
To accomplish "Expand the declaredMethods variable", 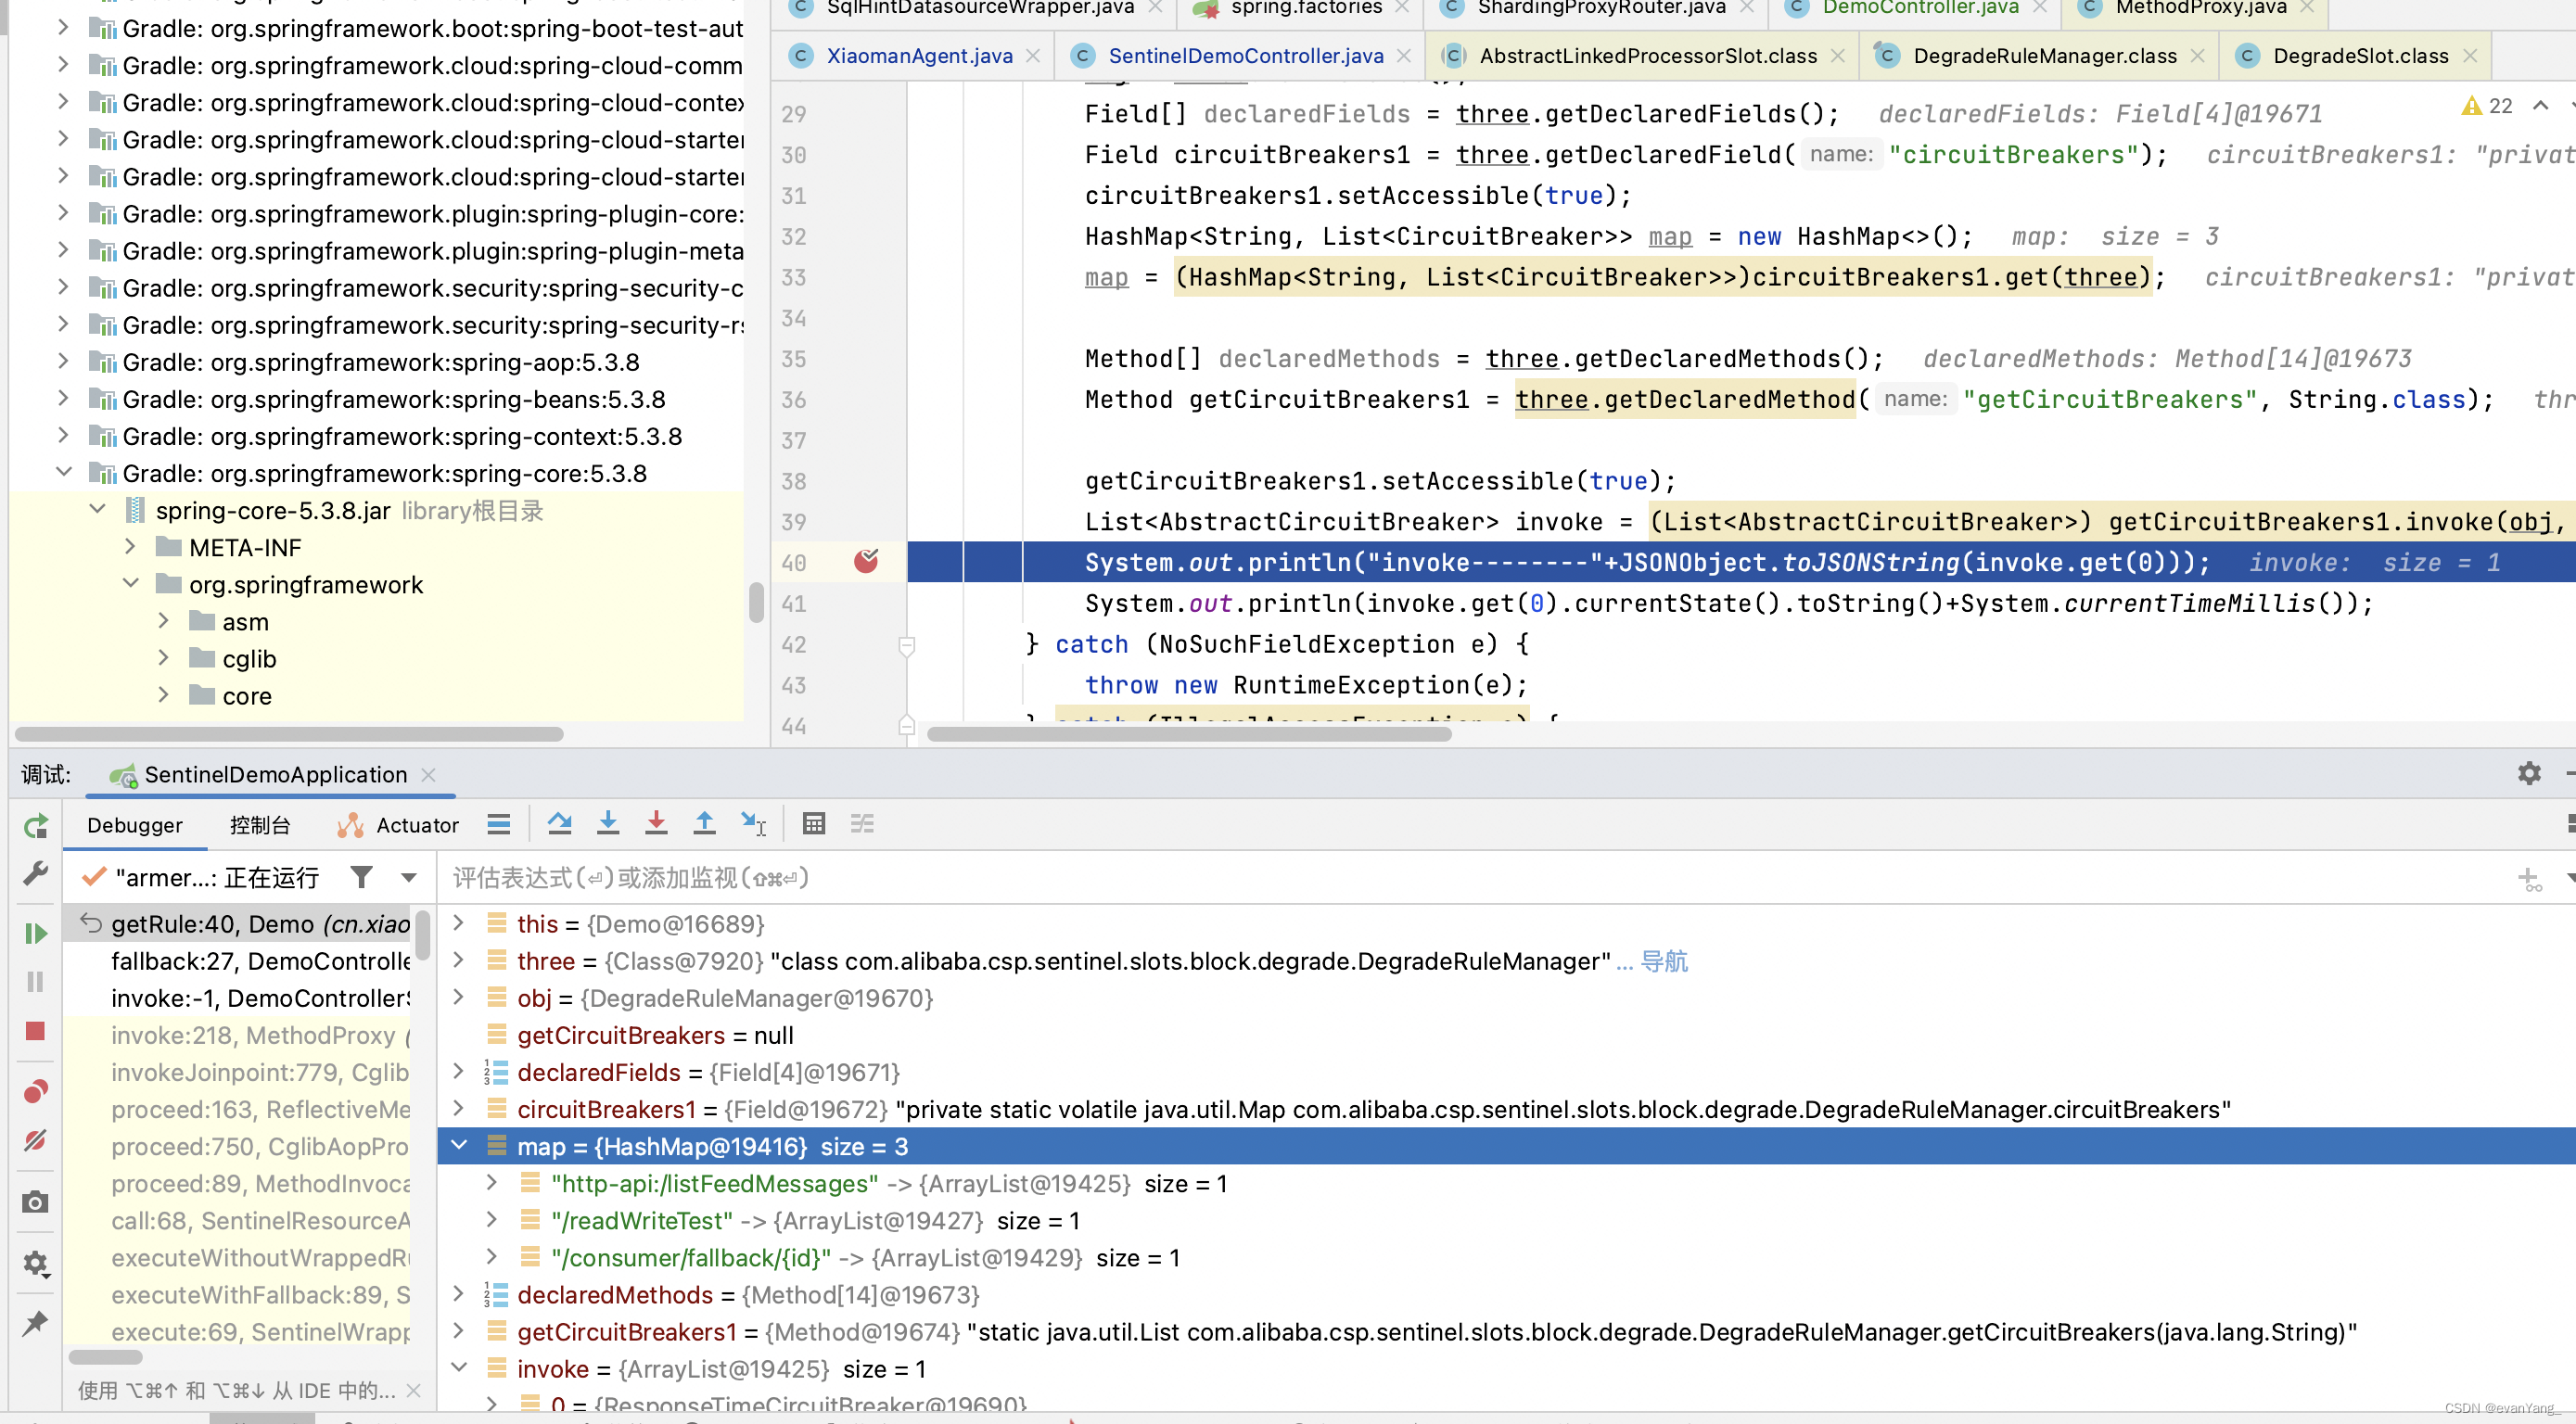I will (459, 1293).
